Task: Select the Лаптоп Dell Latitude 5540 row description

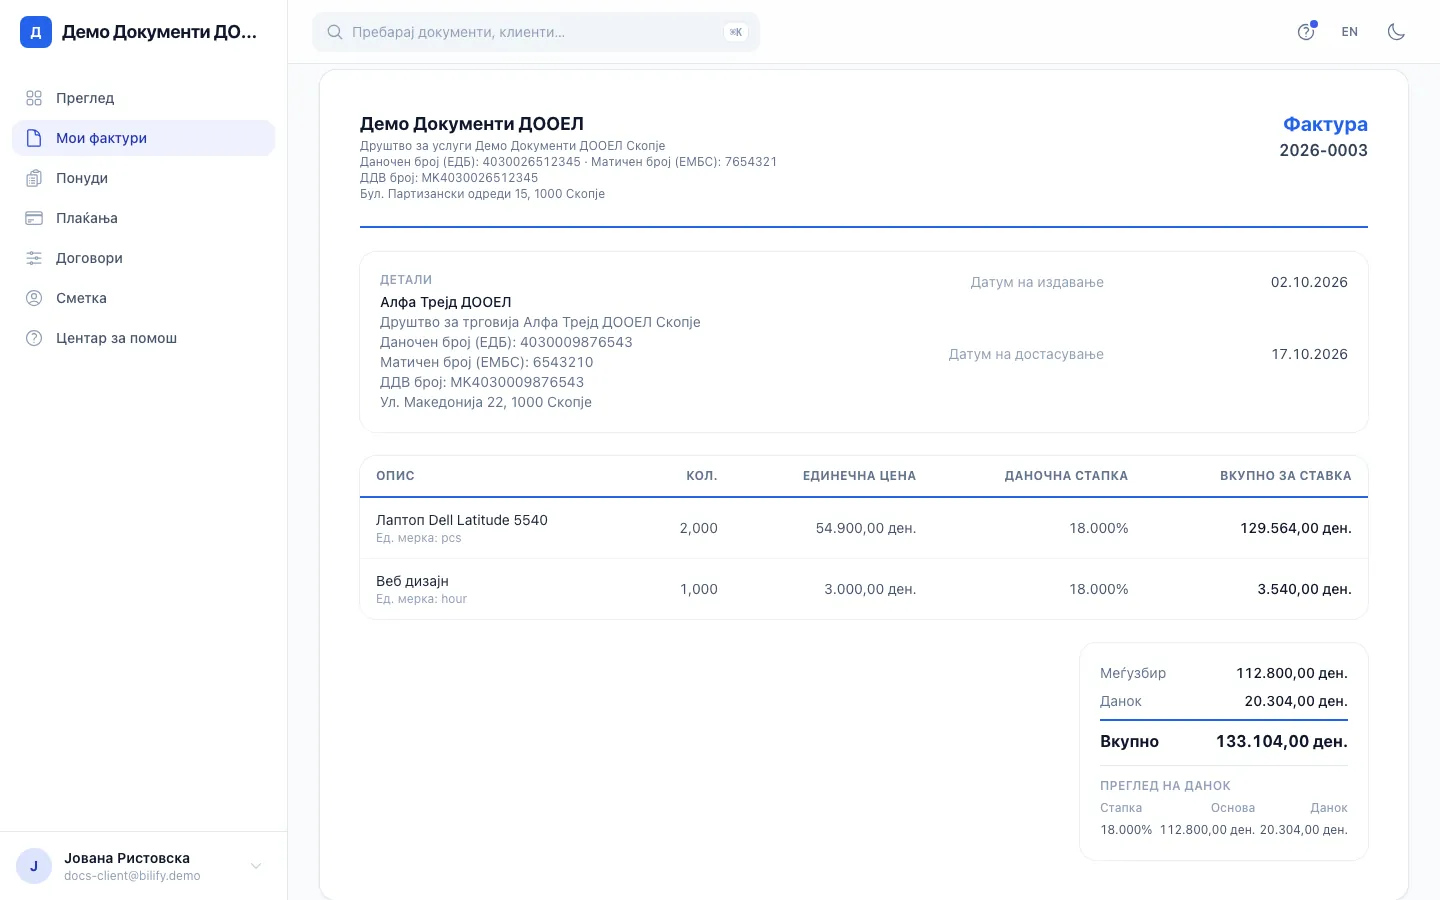Action: 462,520
